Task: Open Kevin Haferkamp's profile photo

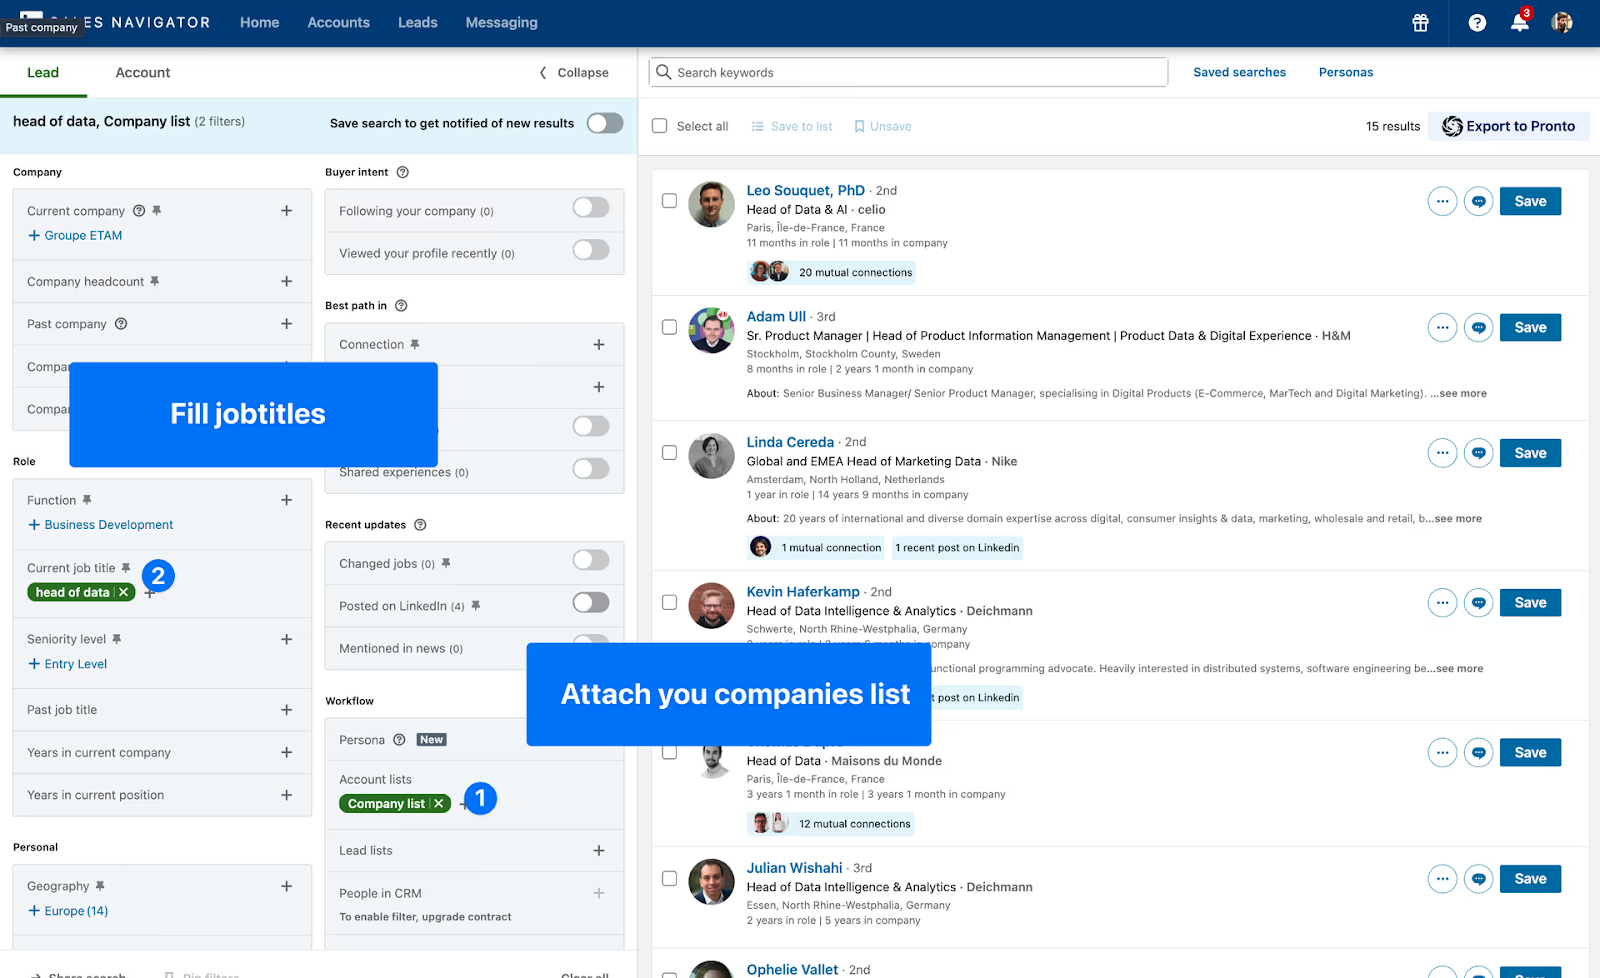Action: pyautogui.click(x=712, y=605)
